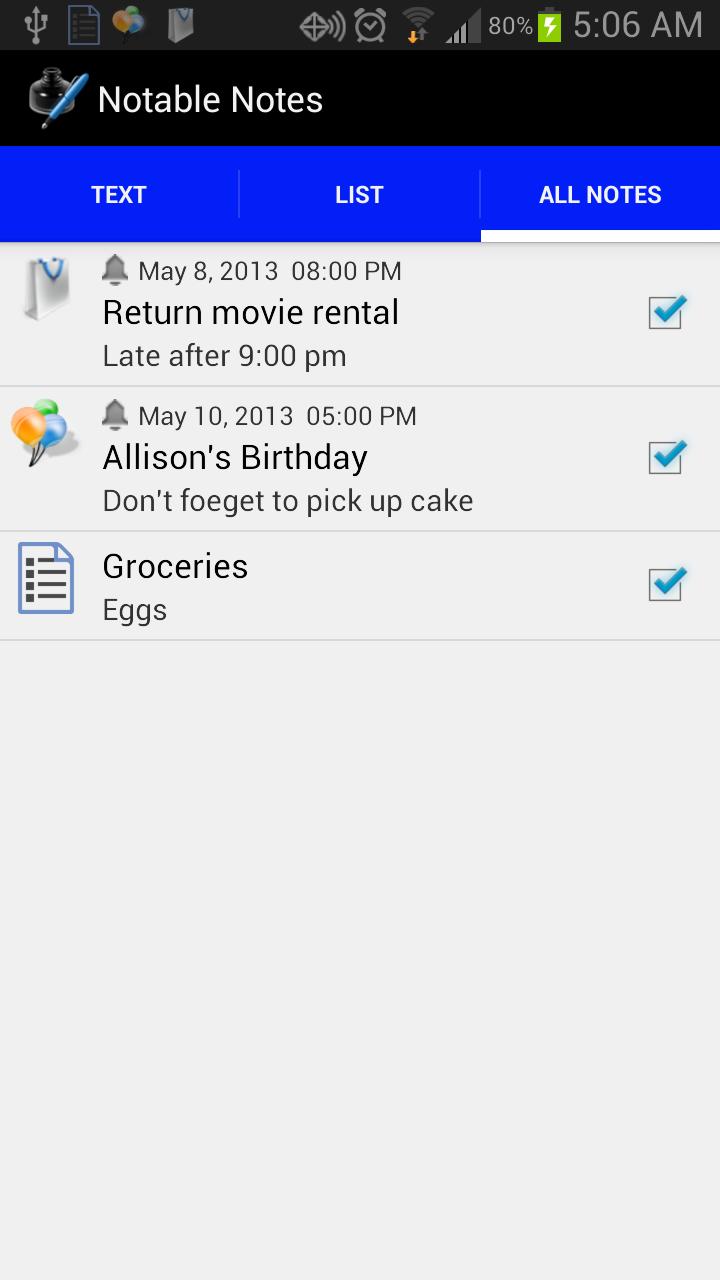The image size is (720, 1280).
Task: Toggle the Groceries note checkbox
Action: click(x=665, y=584)
